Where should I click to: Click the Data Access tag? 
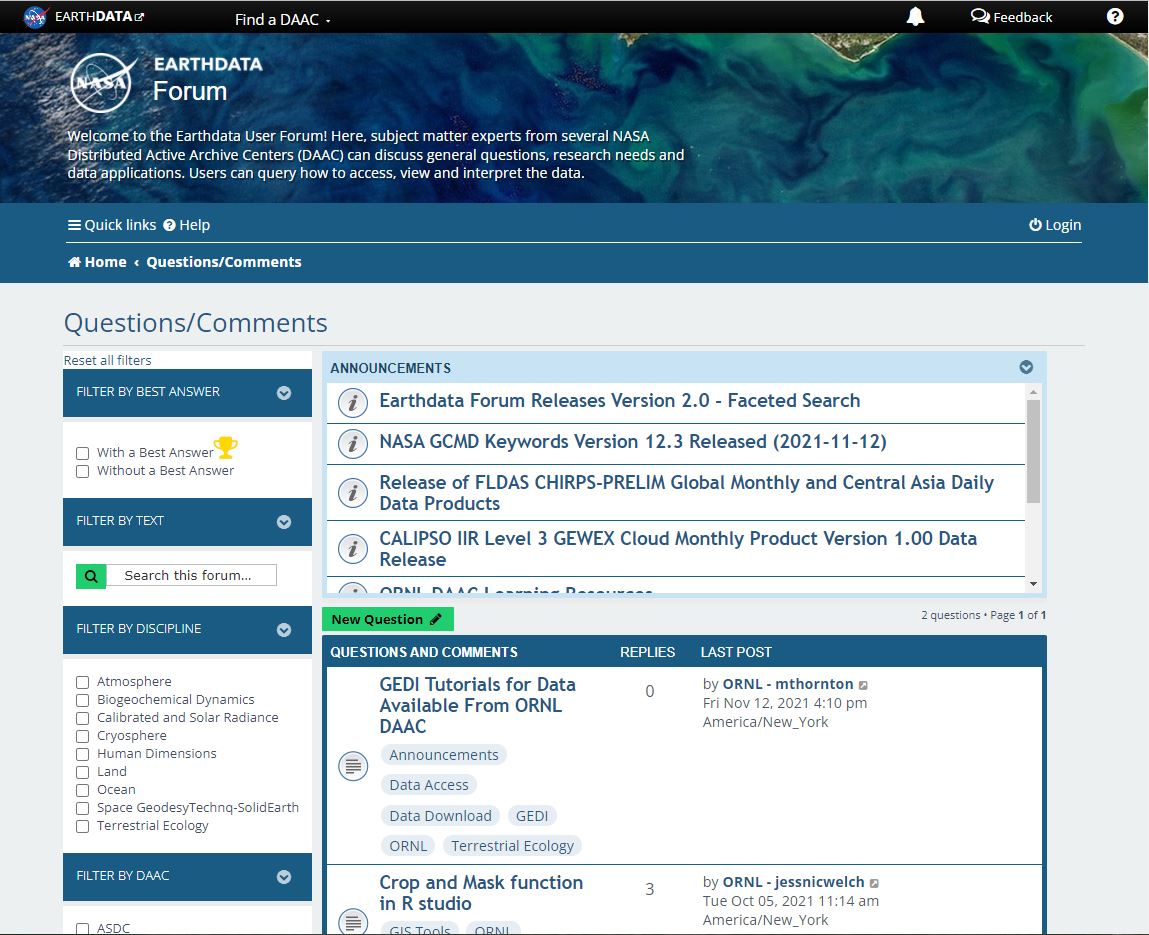click(x=429, y=786)
